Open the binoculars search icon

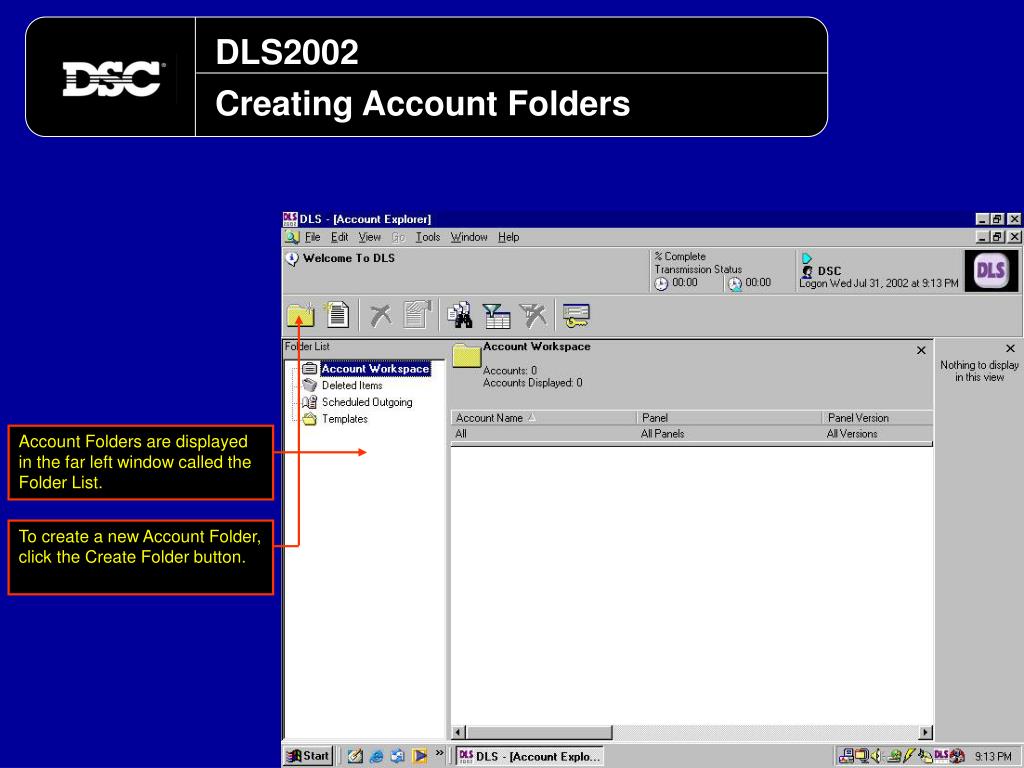(x=460, y=315)
